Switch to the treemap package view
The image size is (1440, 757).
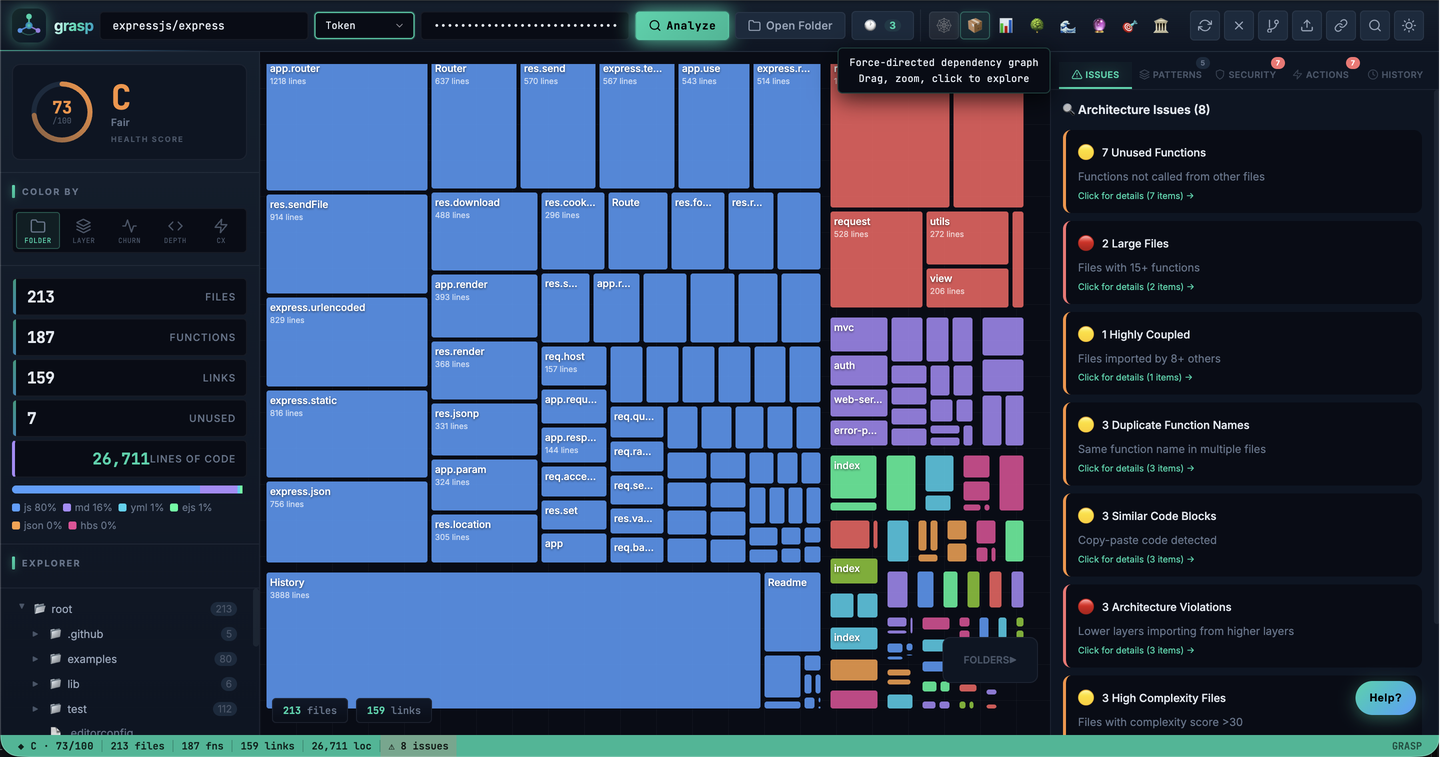tap(977, 25)
